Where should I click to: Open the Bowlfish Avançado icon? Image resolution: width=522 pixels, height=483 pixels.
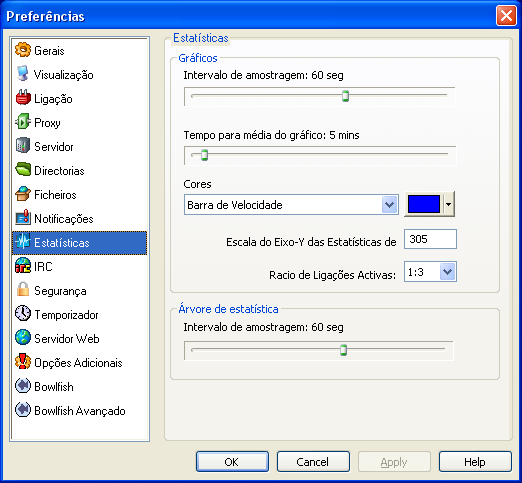pos(23,410)
